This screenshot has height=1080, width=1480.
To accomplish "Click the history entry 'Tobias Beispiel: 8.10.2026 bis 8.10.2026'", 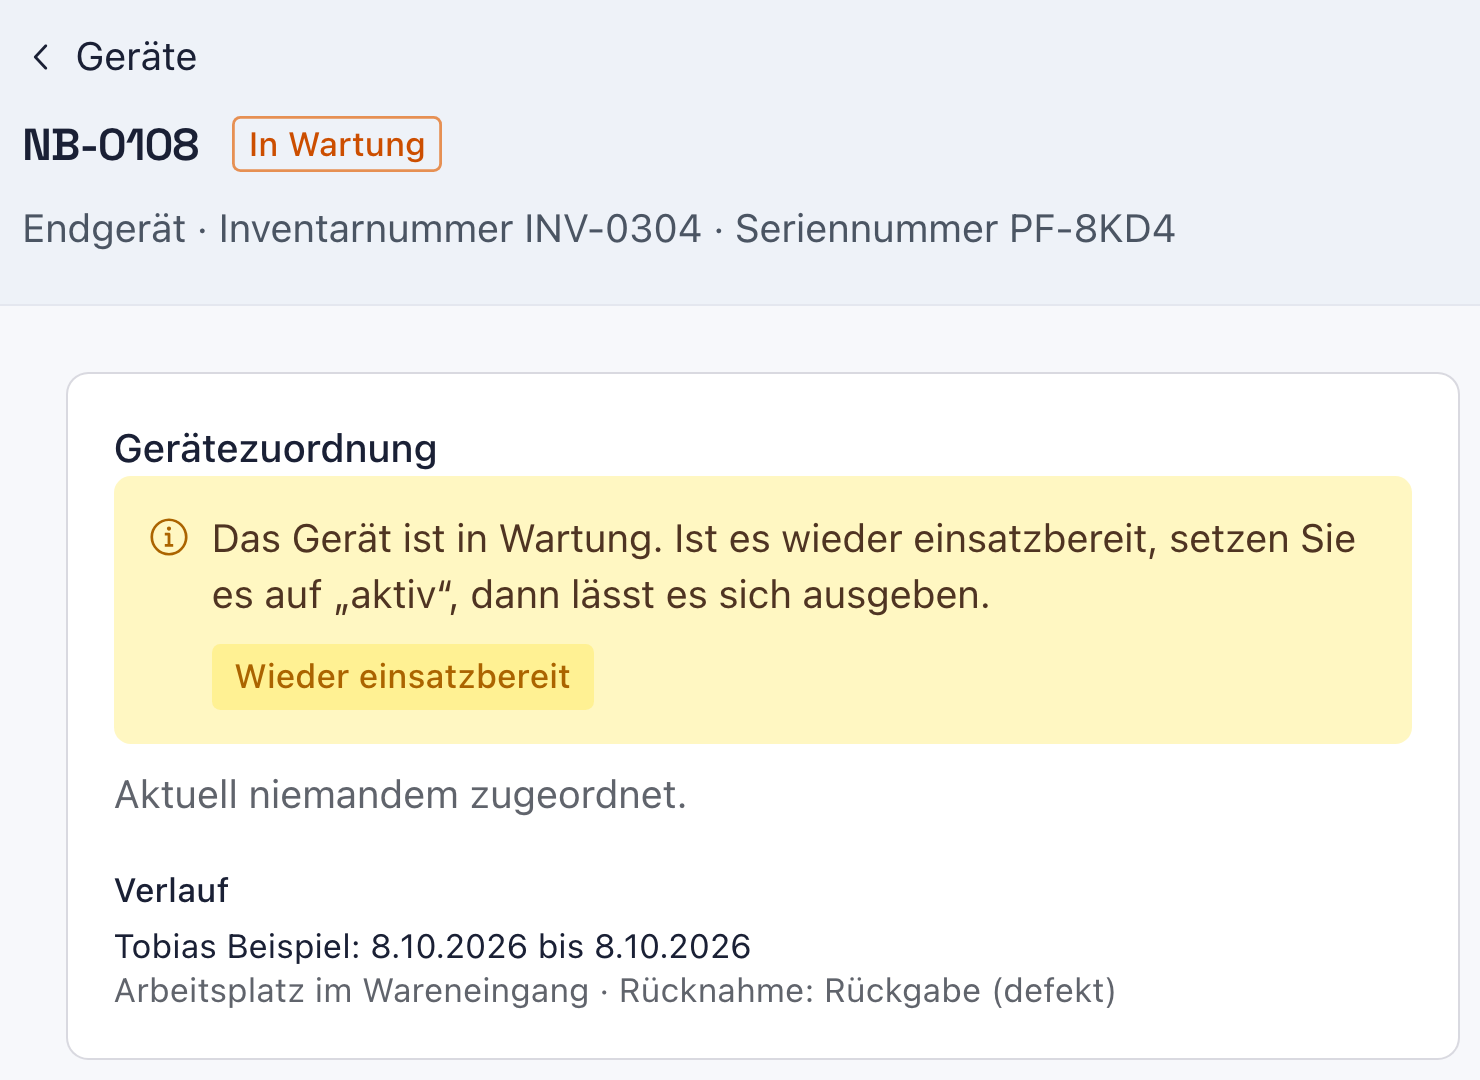I will pos(433,946).
